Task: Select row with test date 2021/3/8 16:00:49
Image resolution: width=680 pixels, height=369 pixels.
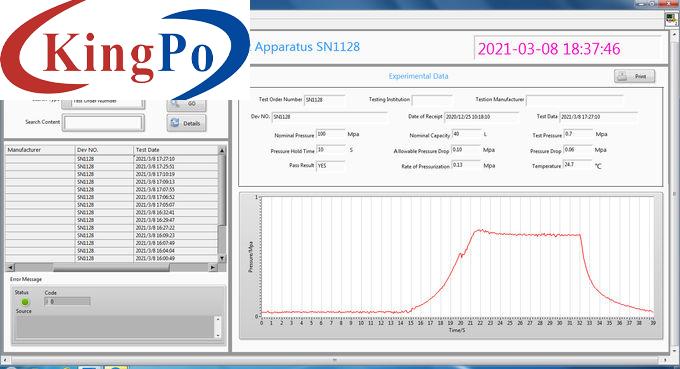Action: click(111, 258)
